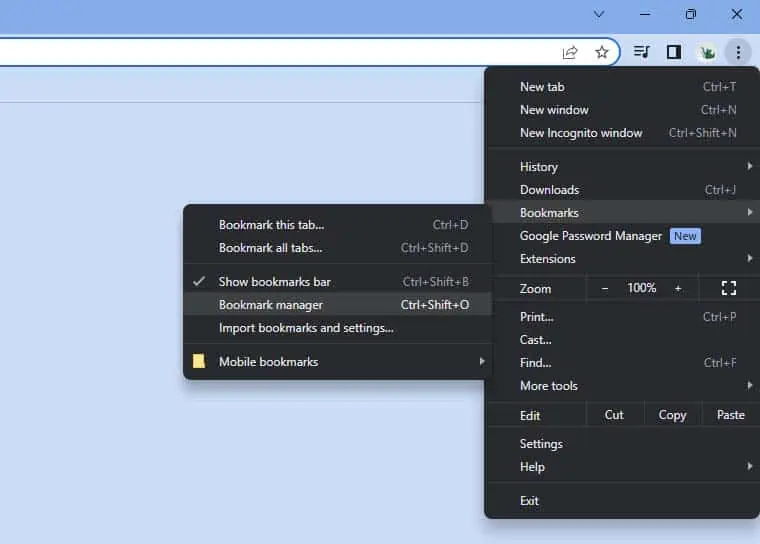
Task: Select New Incognito window
Action: pos(581,133)
